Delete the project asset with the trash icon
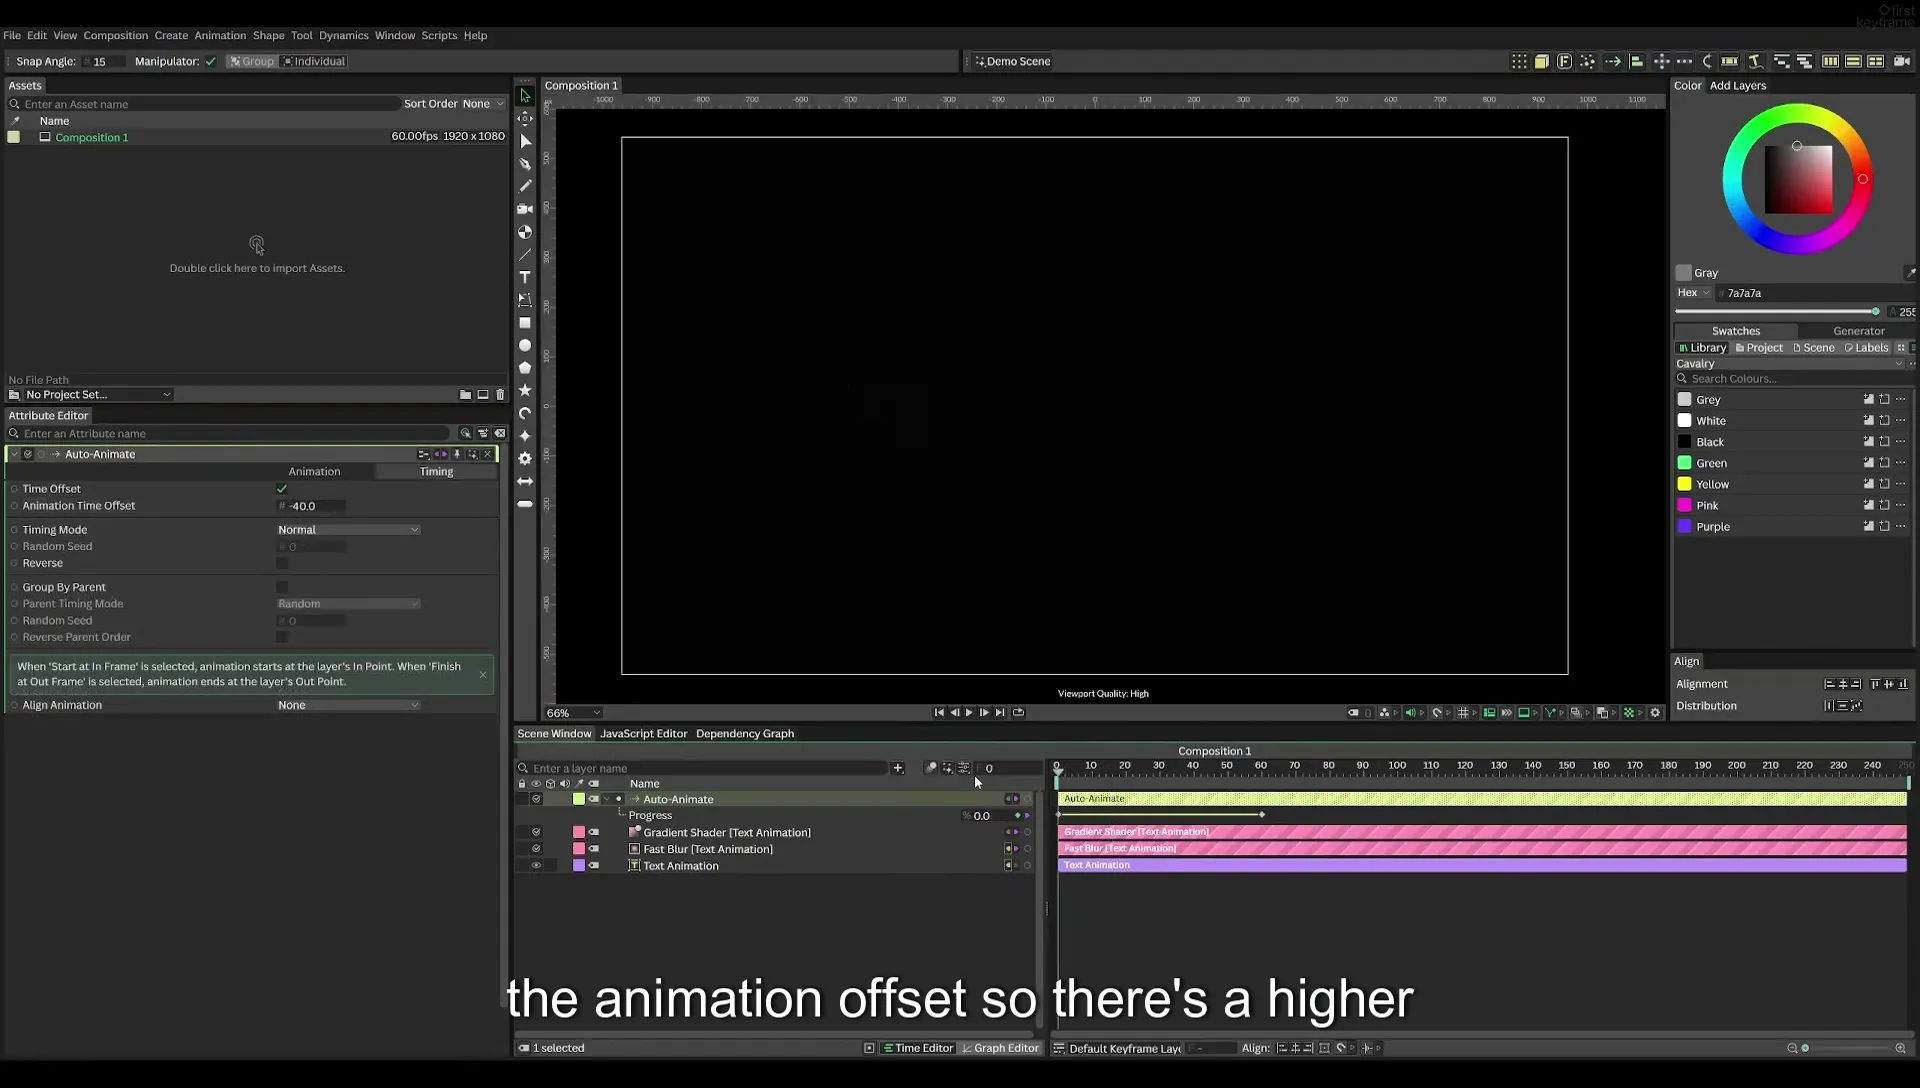 point(500,395)
